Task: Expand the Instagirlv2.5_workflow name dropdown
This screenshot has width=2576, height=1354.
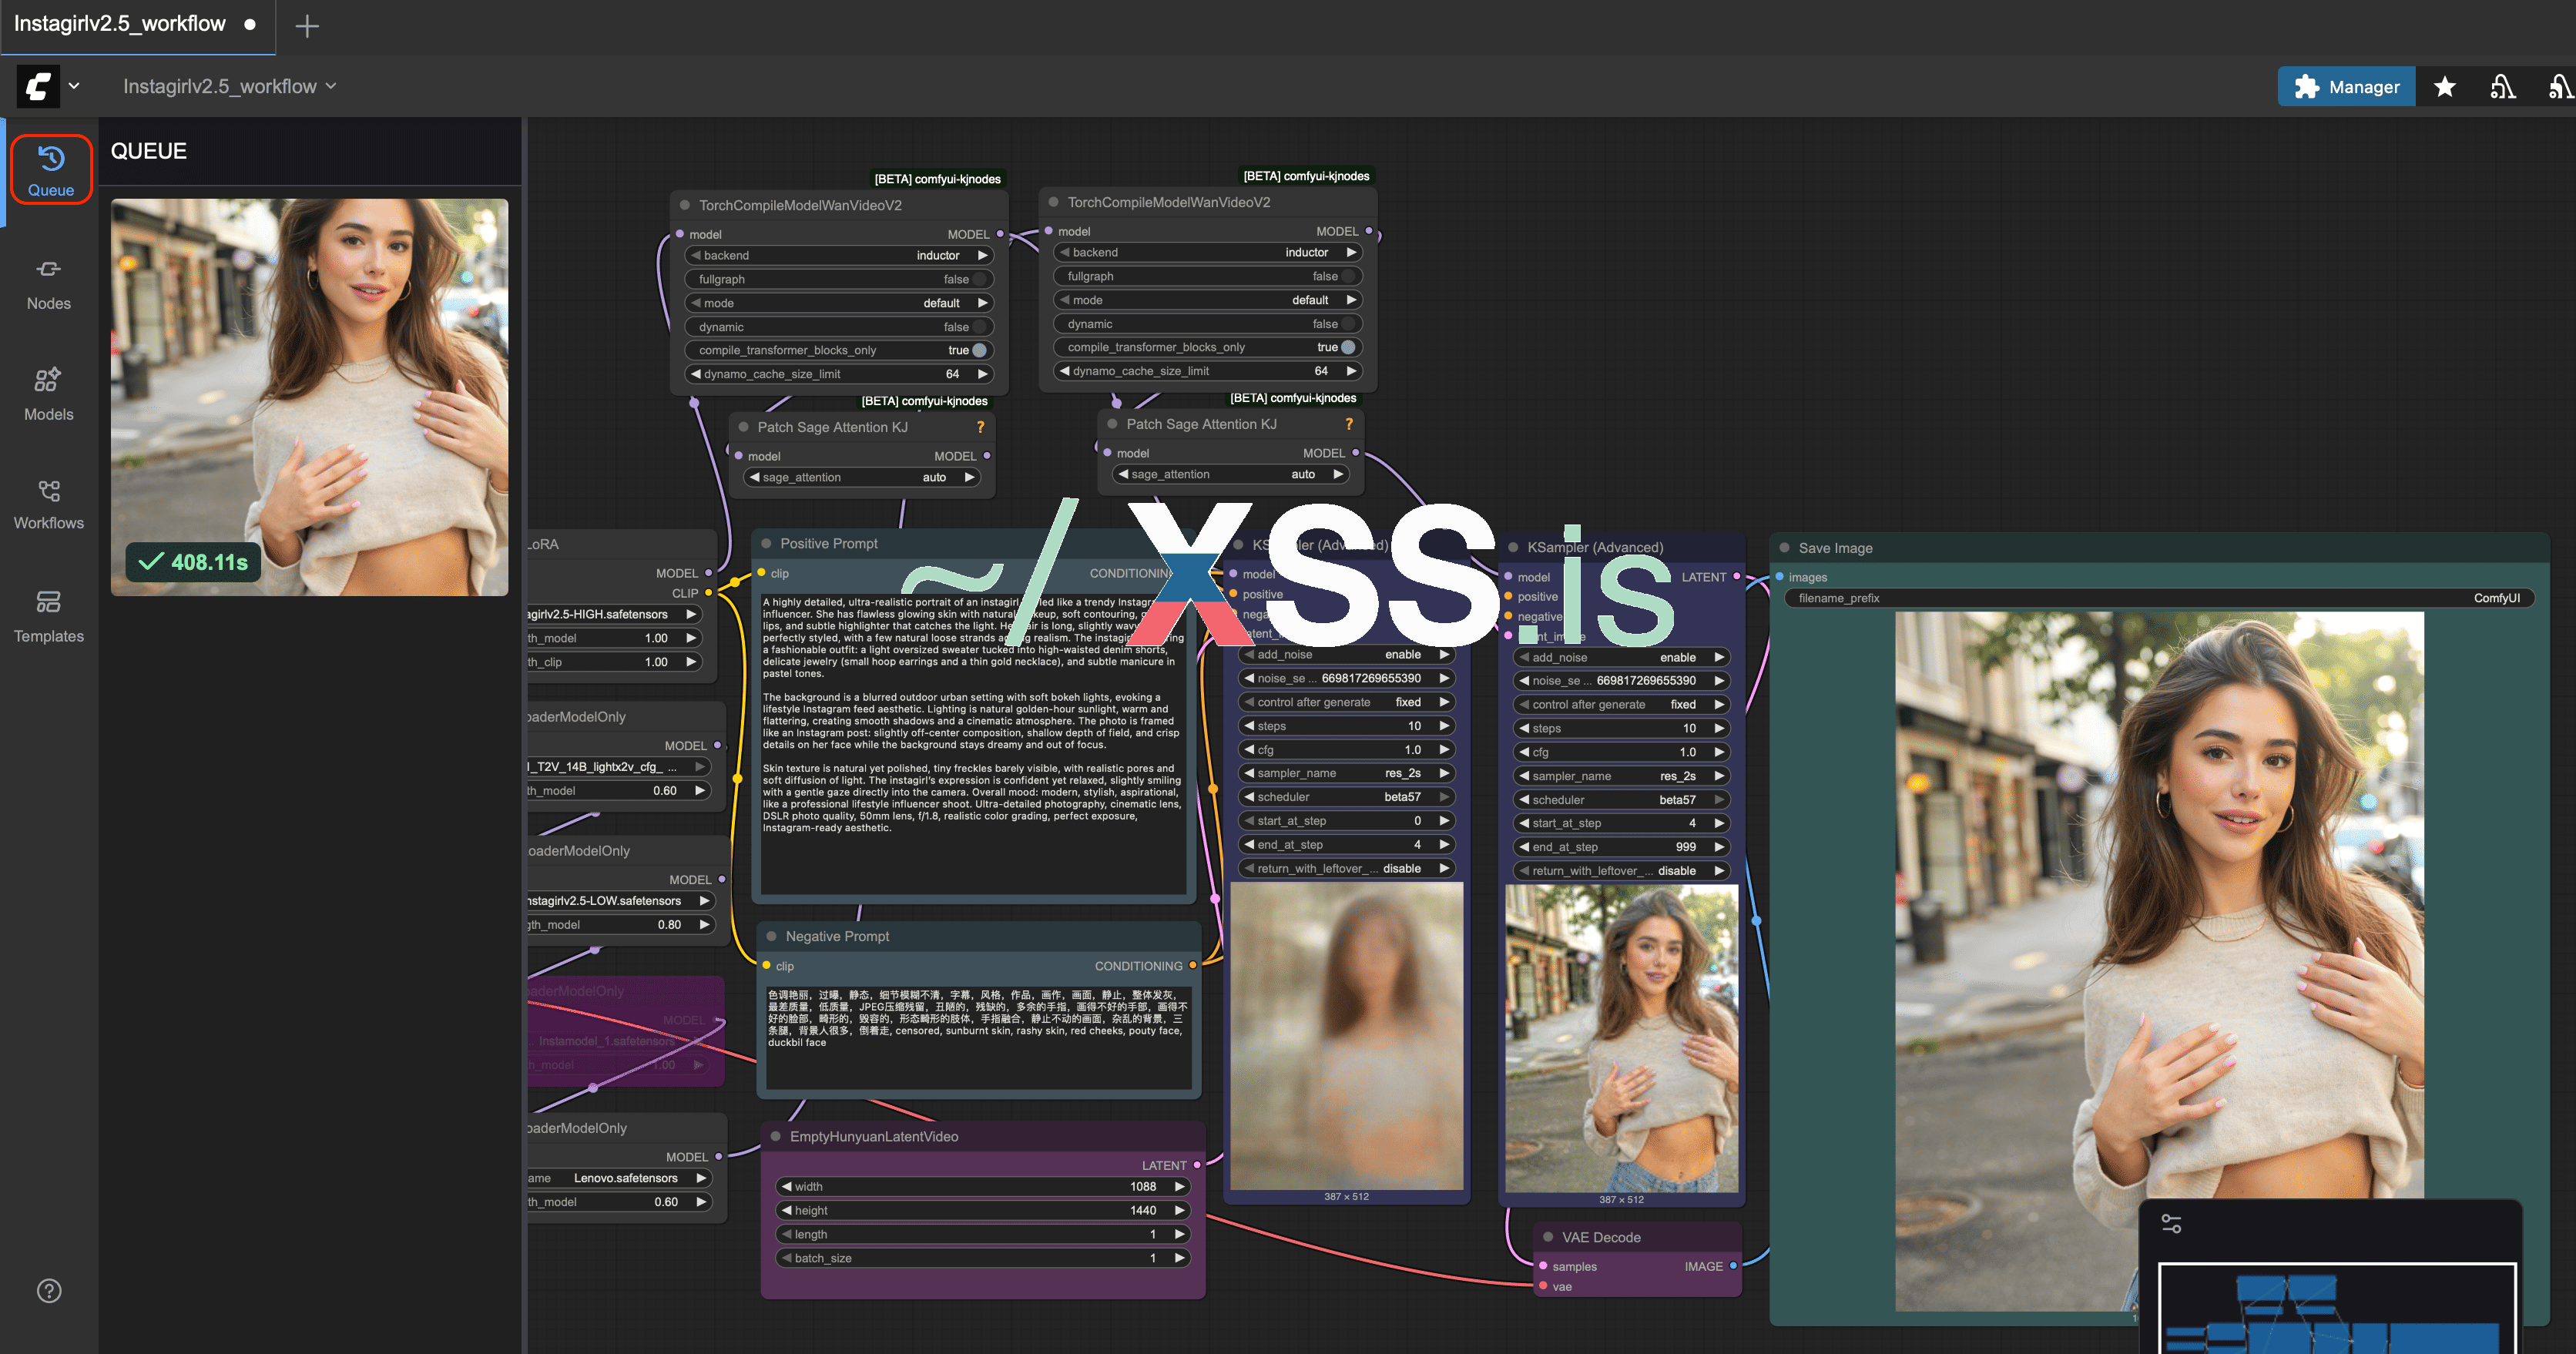Action: [x=332, y=86]
